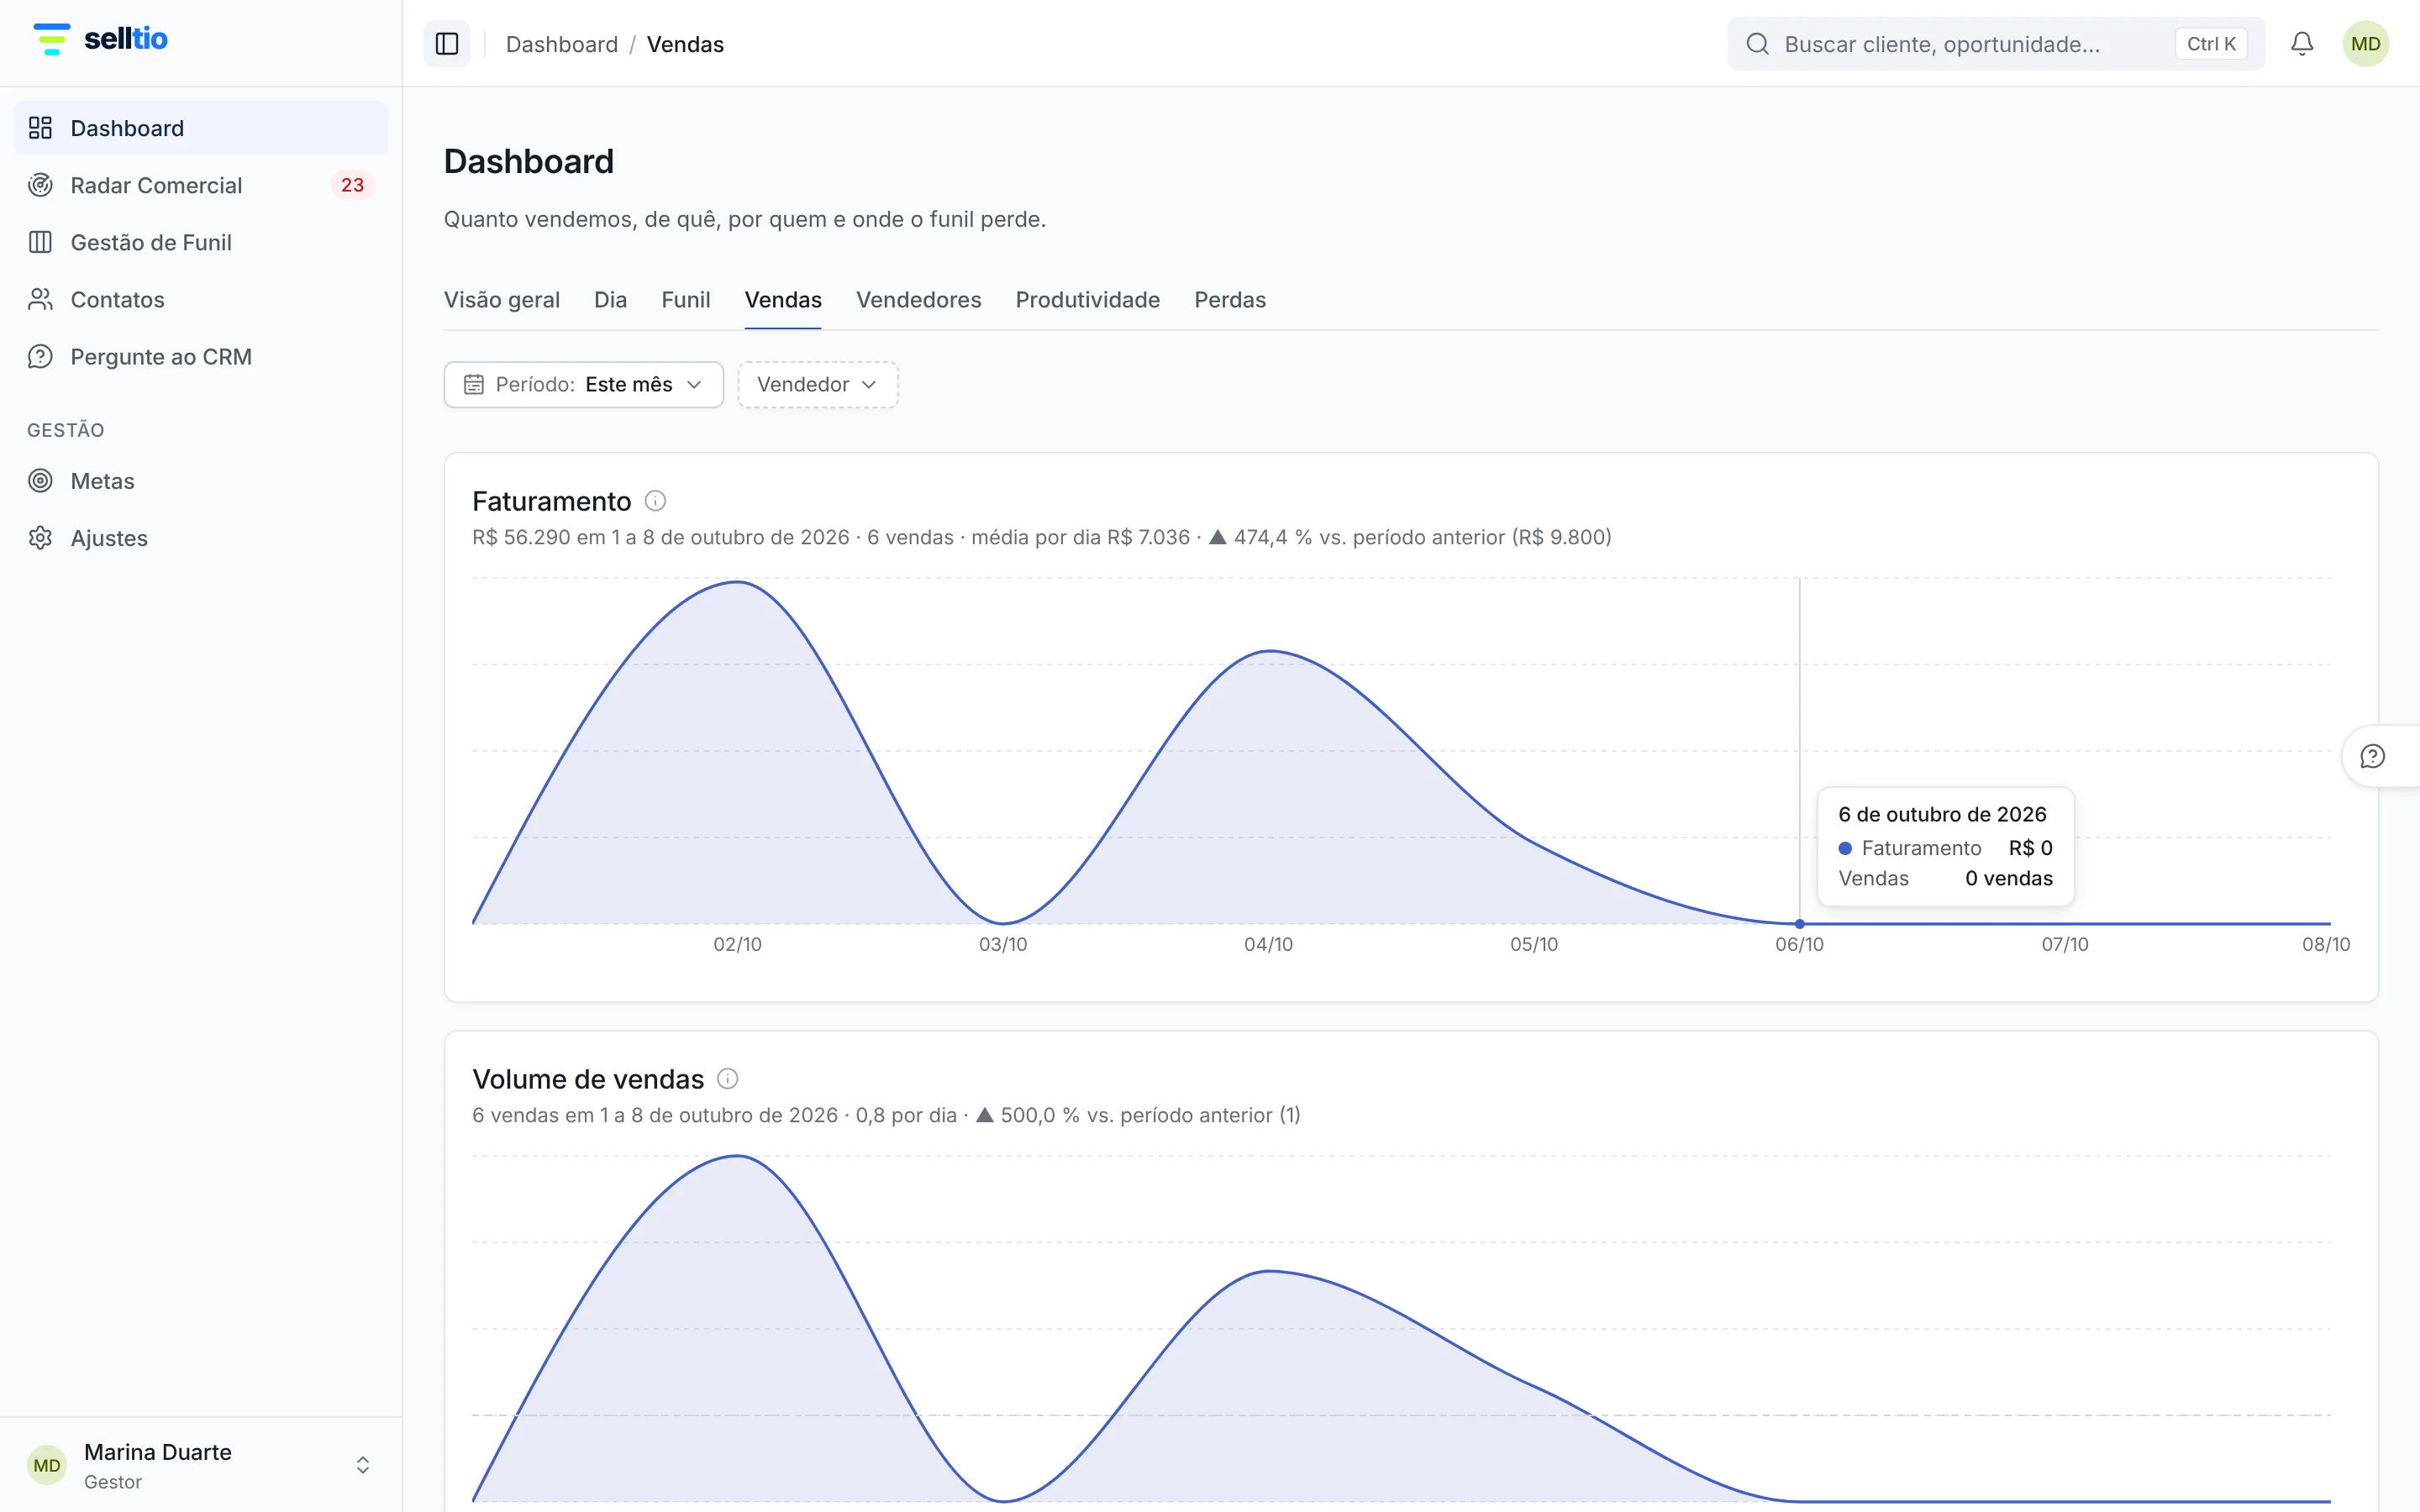The image size is (2420, 1512).
Task: Click the 02/10 axis label in Faturamento
Action: pos(737,945)
